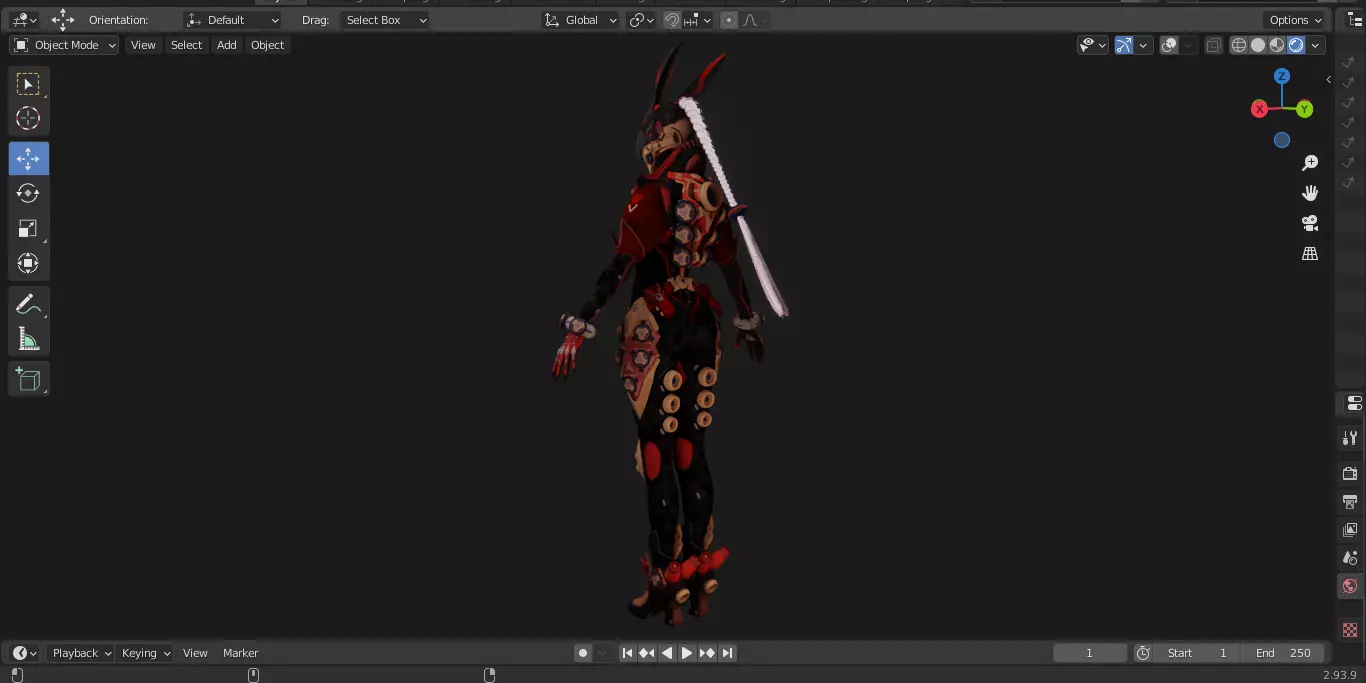The width and height of the screenshot is (1366, 683).
Task: Open the Orientation Default dropdown
Action: point(233,20)
